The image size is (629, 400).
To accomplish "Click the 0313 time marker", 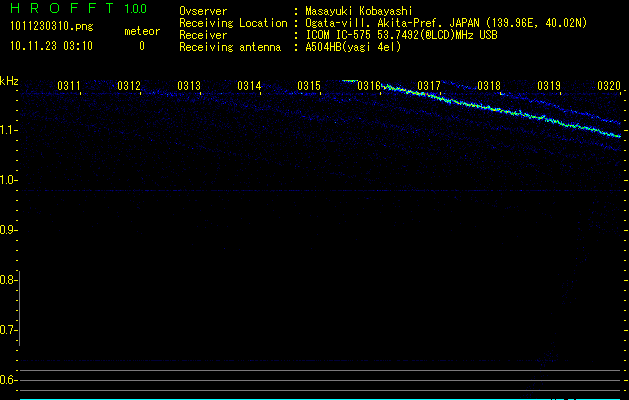I will click(189, 86).
